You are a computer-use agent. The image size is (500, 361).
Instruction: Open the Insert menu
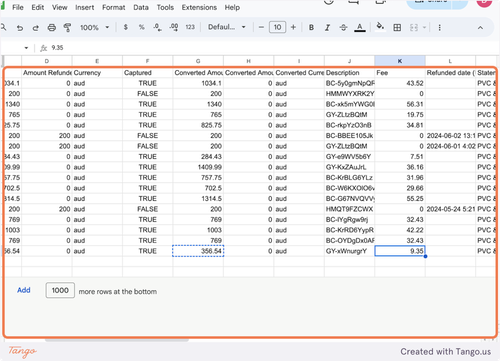(x=85, y=7)
